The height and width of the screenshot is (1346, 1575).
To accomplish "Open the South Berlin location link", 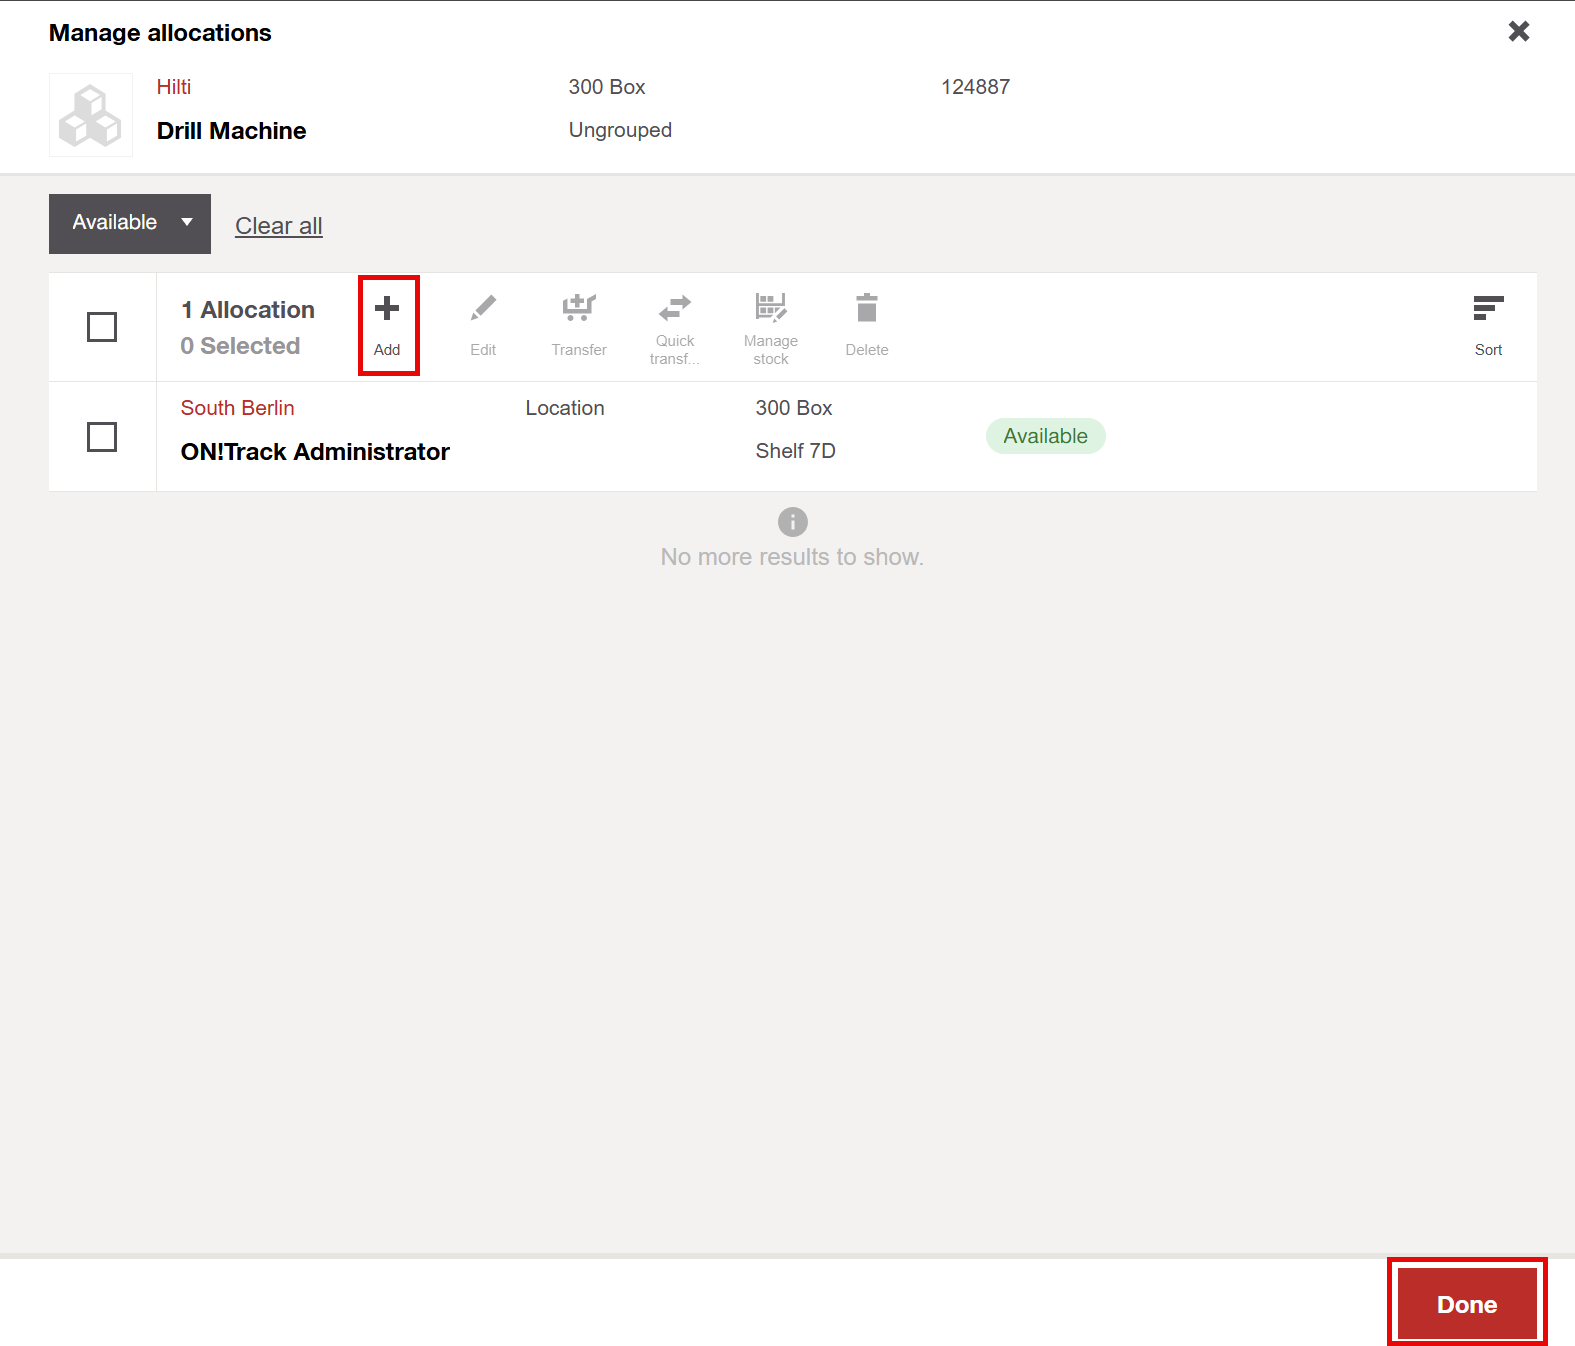I will 237,408.
